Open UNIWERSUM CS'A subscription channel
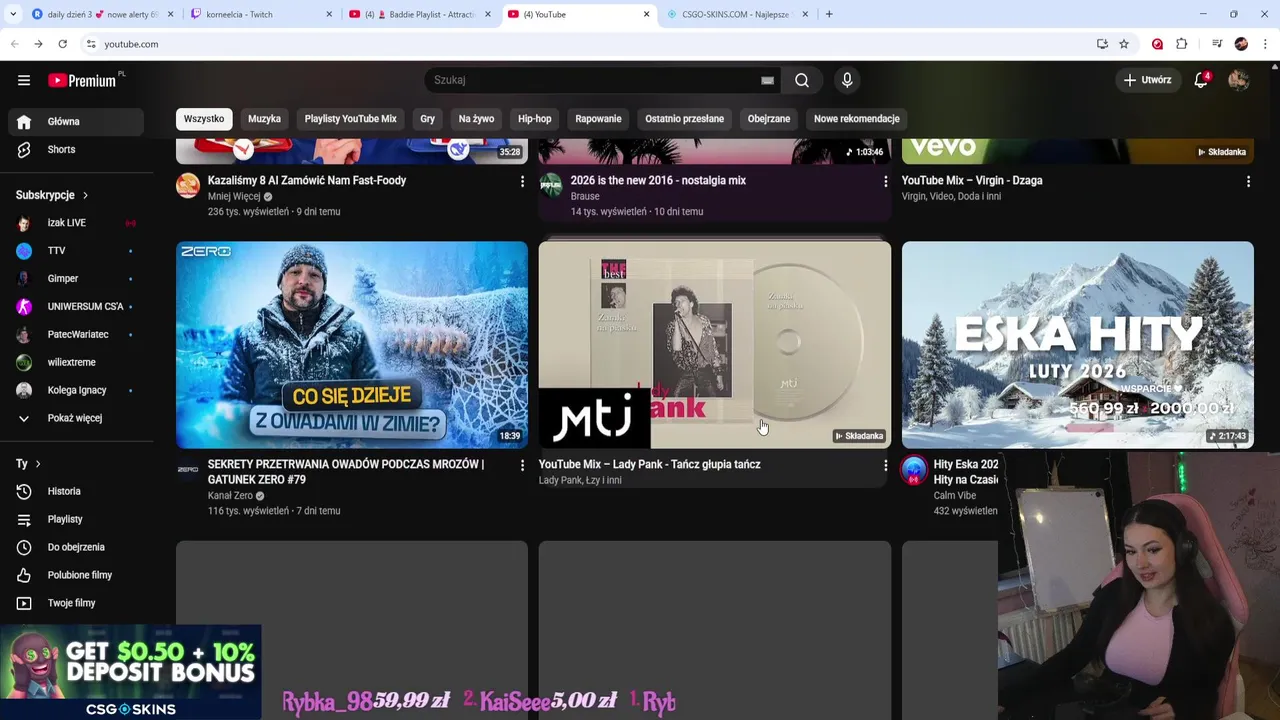The height and width of the screenshot is (720, 1280). click(76, 307)
